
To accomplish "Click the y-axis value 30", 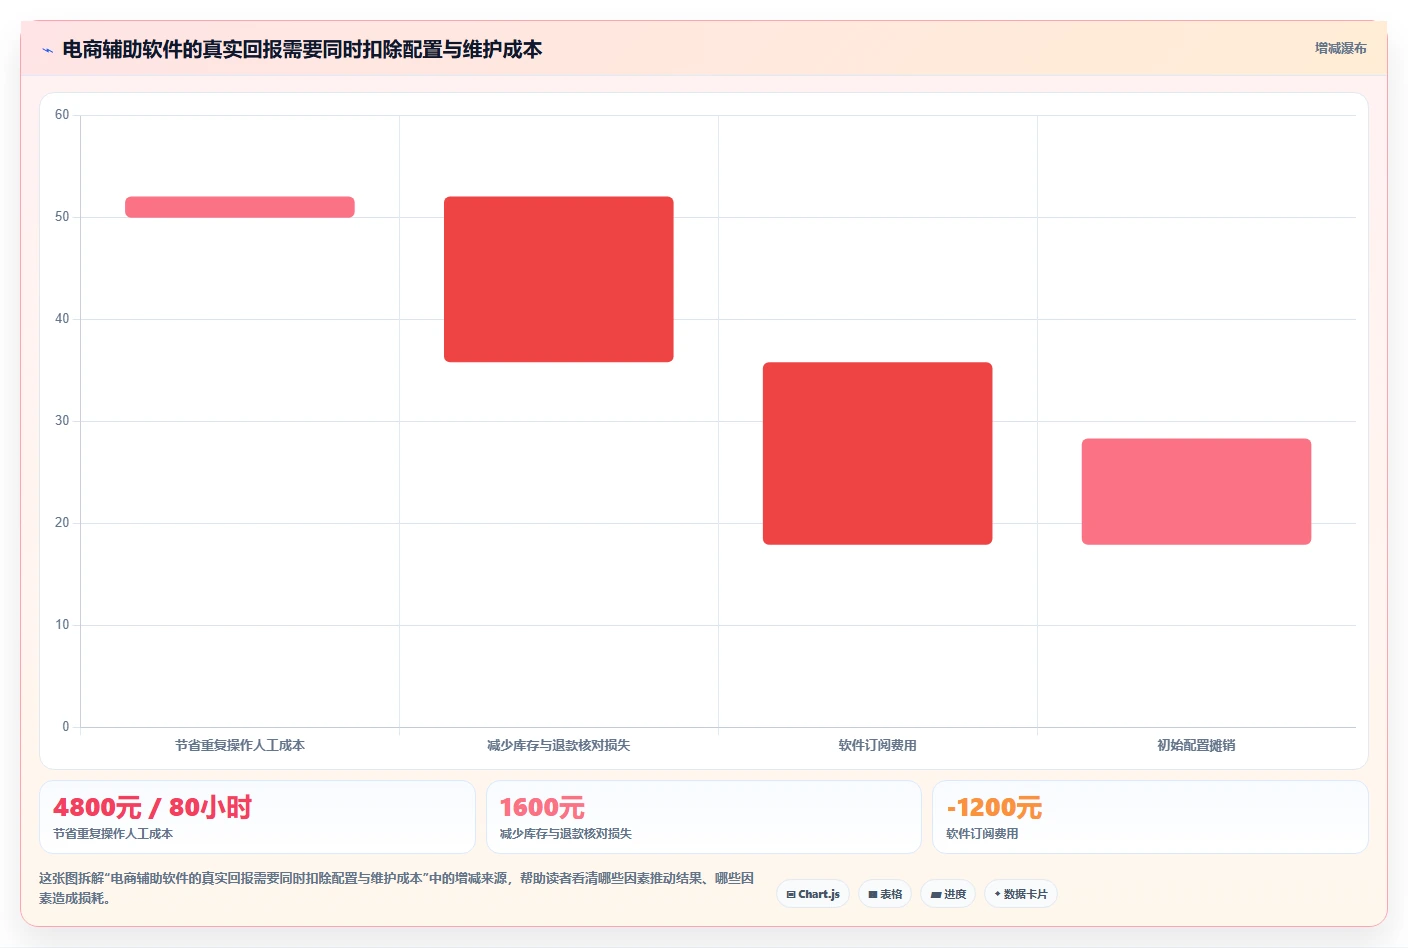I will [x=62, y=421].
